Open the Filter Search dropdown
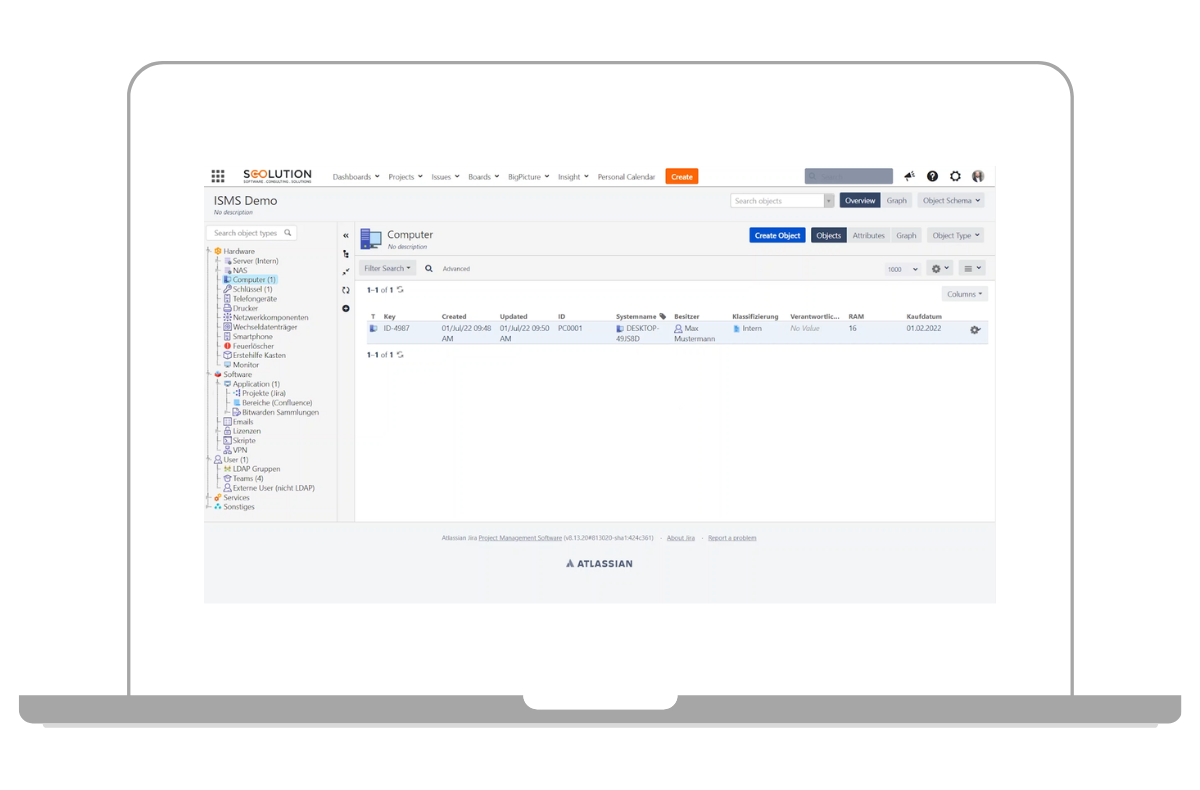The height and width of the screenshot is (790, 1200). tap(387, 268)
